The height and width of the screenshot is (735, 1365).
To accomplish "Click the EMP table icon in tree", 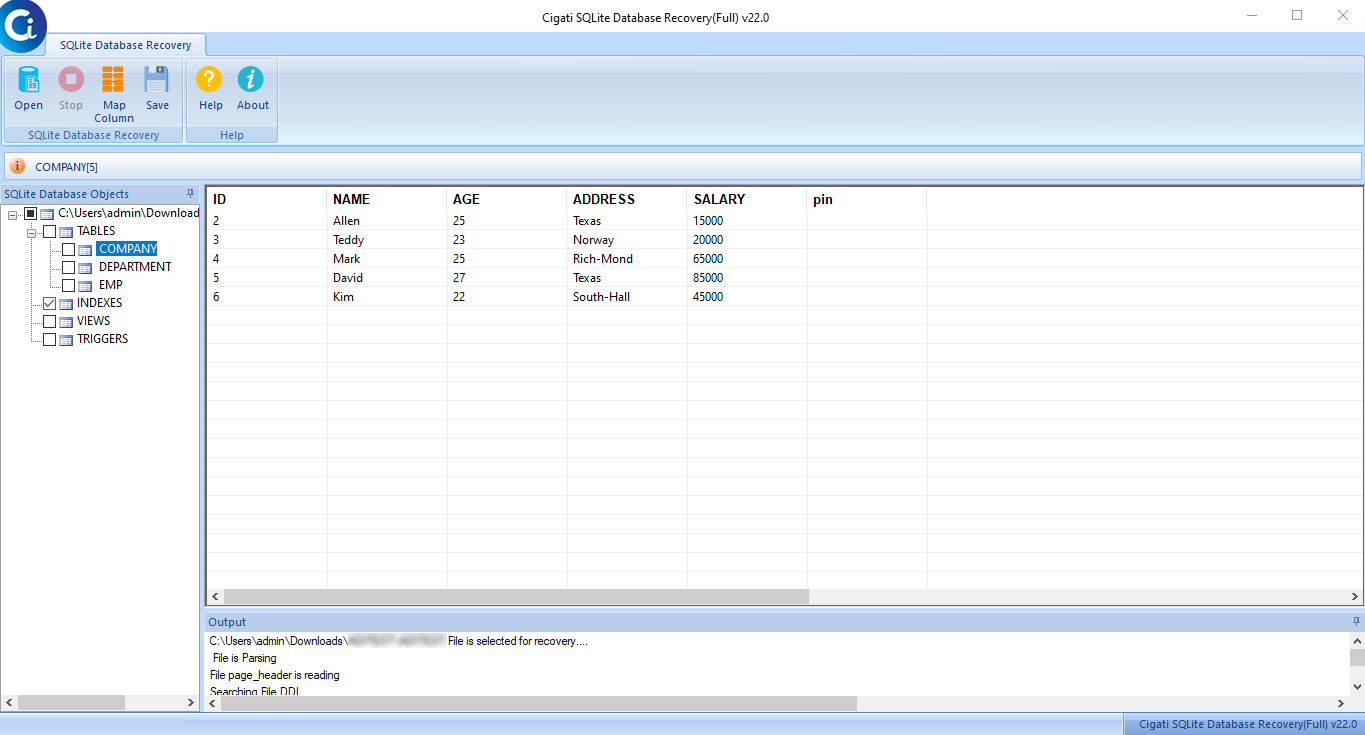I will (85, 285).
